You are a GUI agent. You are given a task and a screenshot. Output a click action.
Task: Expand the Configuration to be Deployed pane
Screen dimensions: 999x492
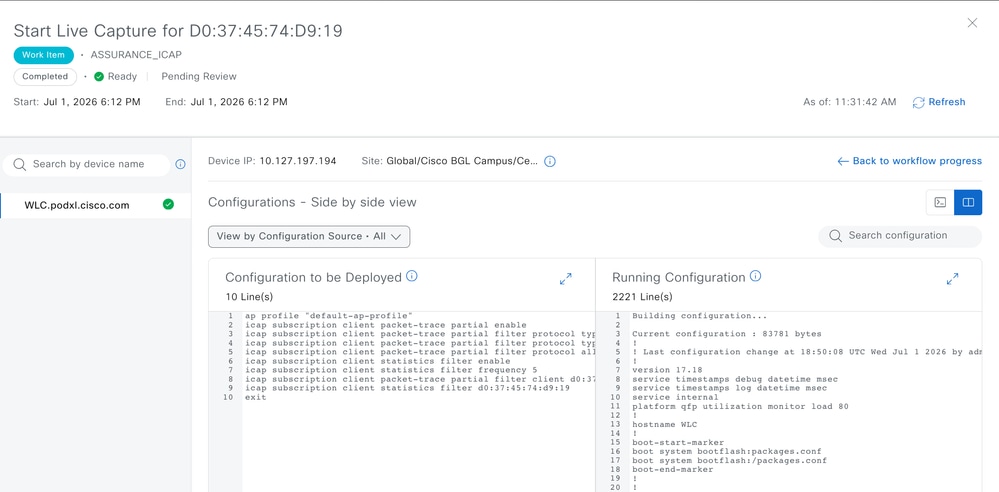(x=565, y=279)
